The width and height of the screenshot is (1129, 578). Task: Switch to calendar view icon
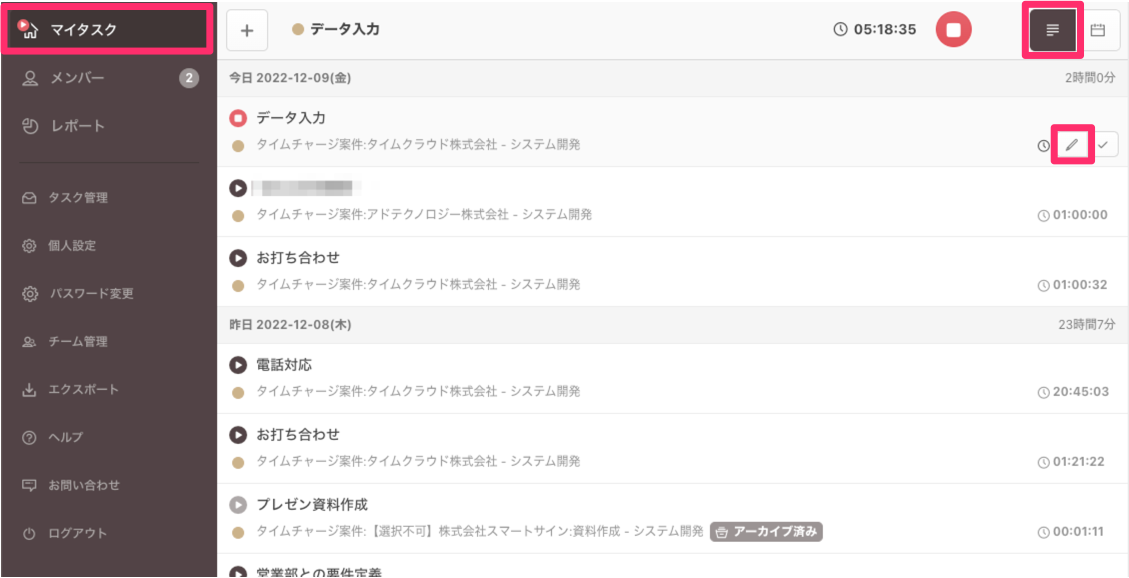(x=1097, y=30)
